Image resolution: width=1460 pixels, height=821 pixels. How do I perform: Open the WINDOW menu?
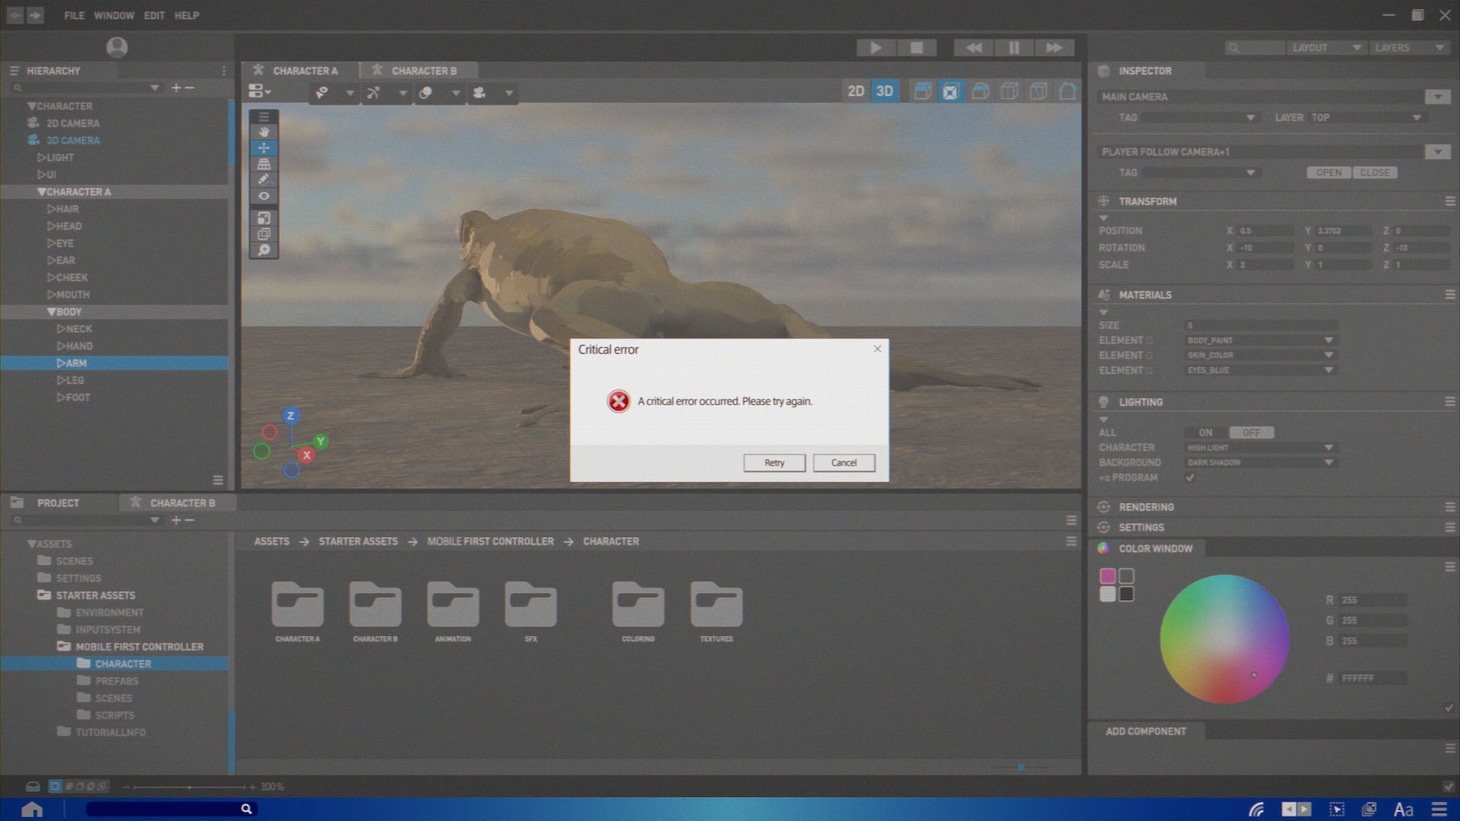click(x=114, y=16)
